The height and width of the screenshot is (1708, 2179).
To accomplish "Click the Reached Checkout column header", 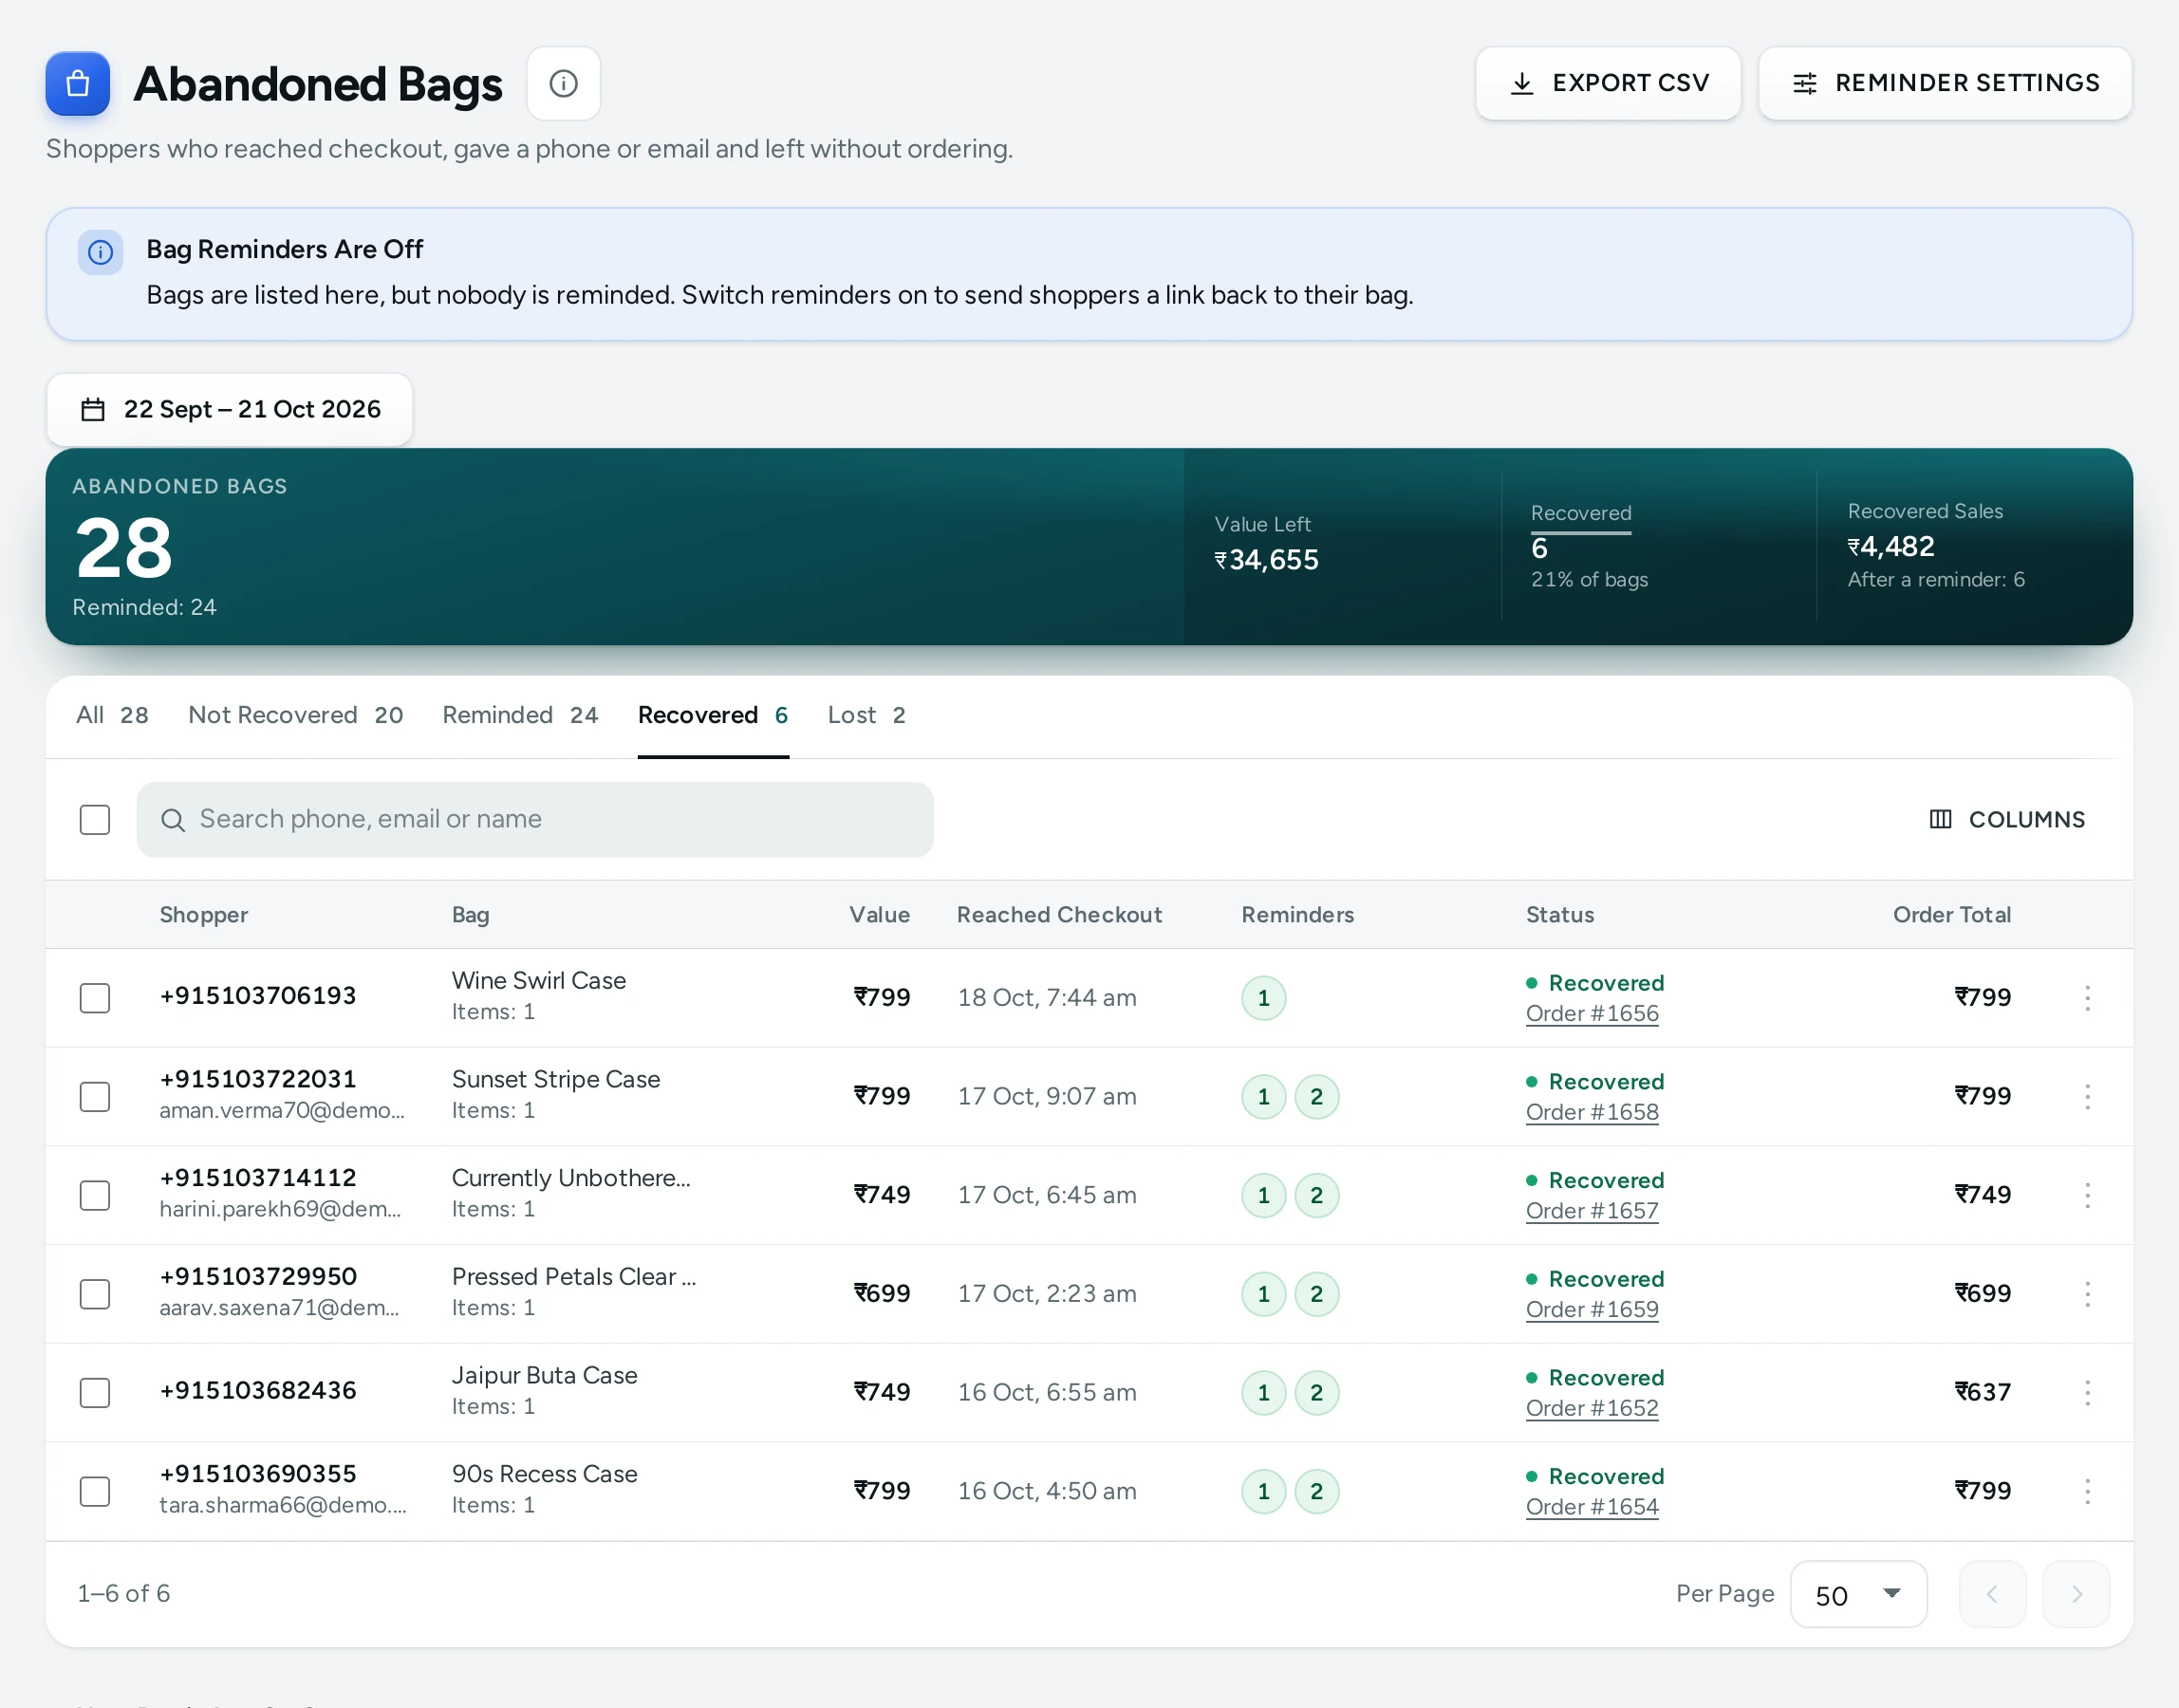I will point(1059,914).
